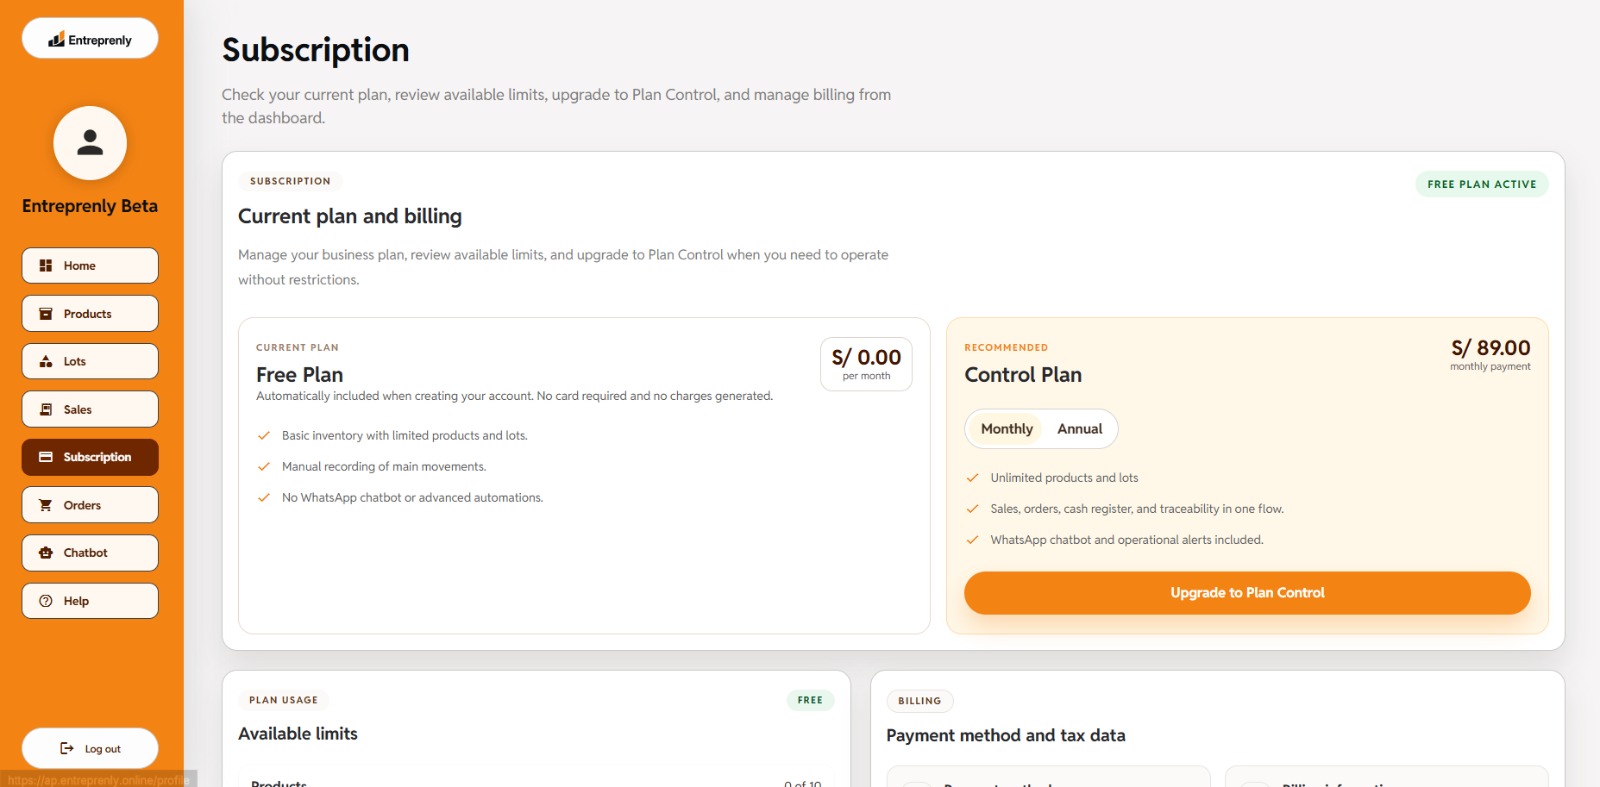Image resolution: width=1600 pixels, height=787 pixels.
Task: Click the Log out arrow icon
Action: (67, 748)
